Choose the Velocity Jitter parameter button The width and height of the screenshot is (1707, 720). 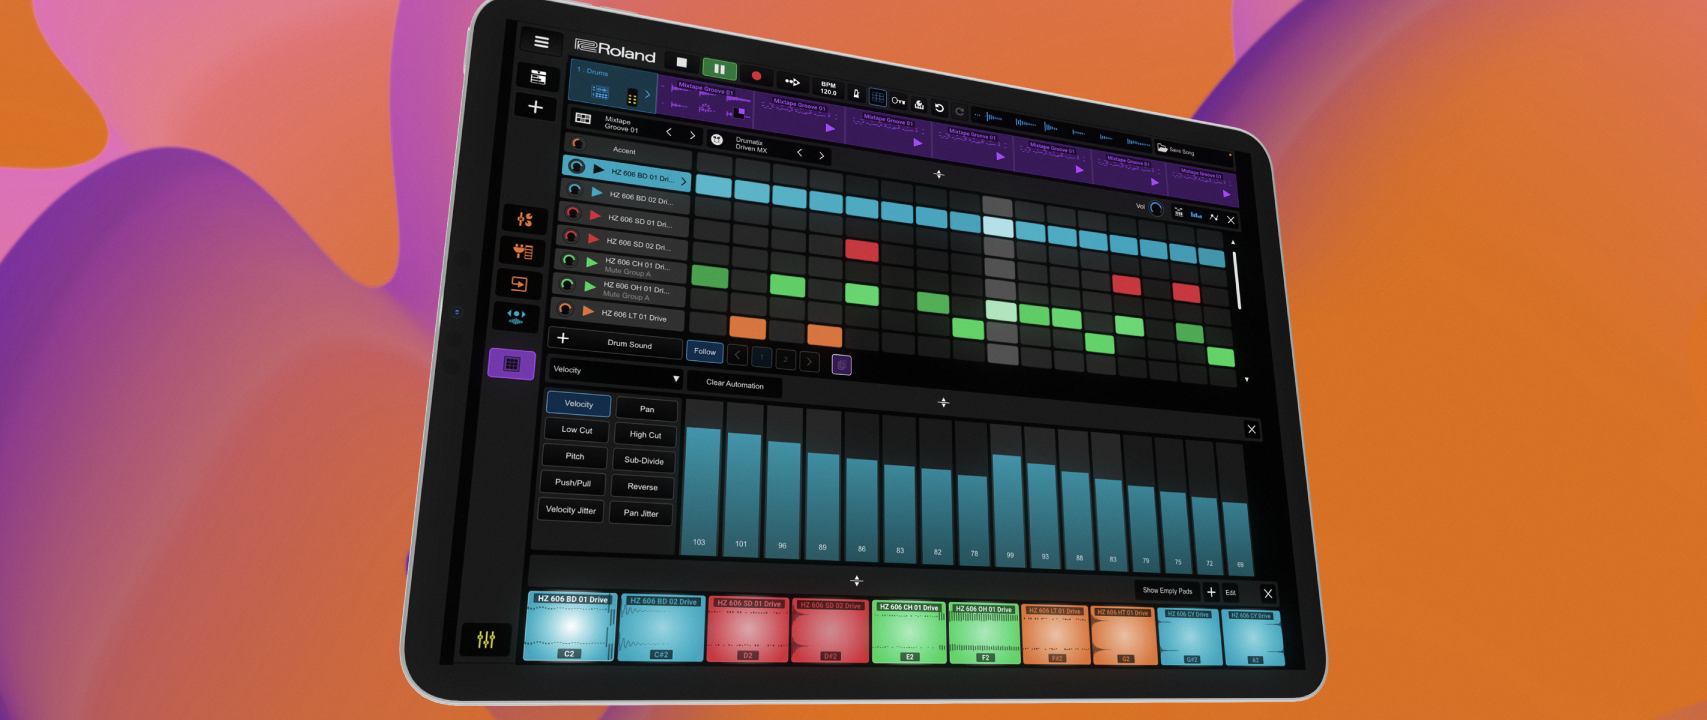pos(571,510)
